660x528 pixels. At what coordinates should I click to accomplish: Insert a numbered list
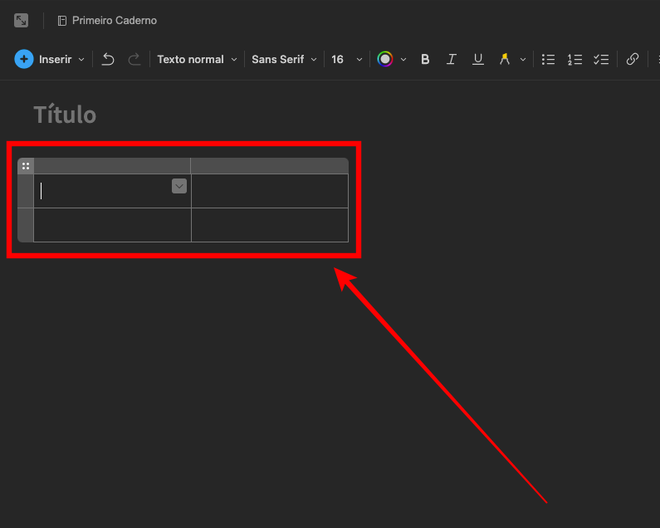tap(575, 59)
